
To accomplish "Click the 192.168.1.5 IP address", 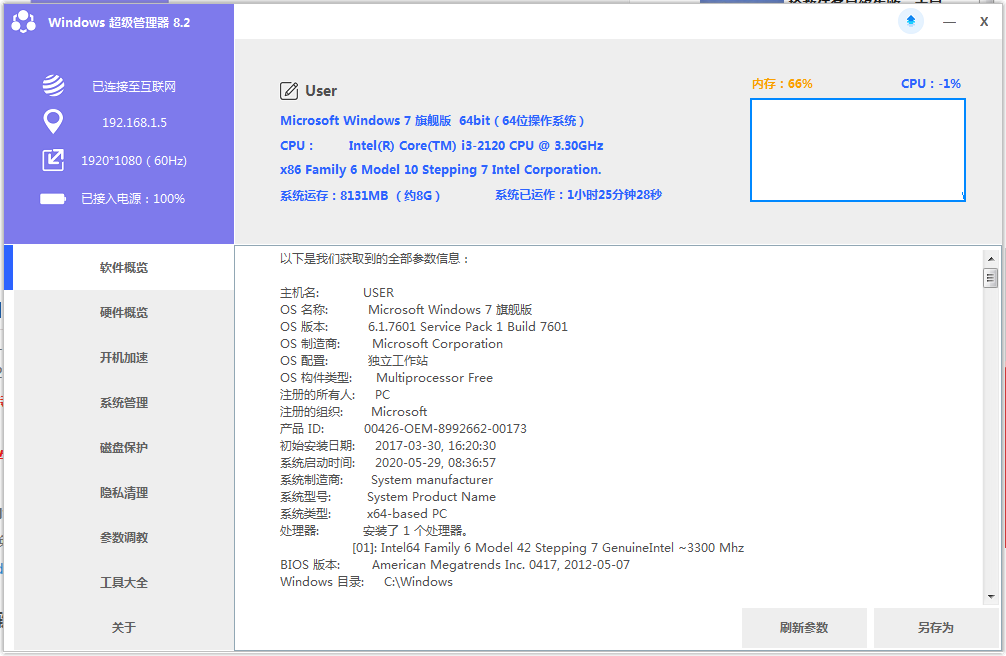I will [134, 123].
